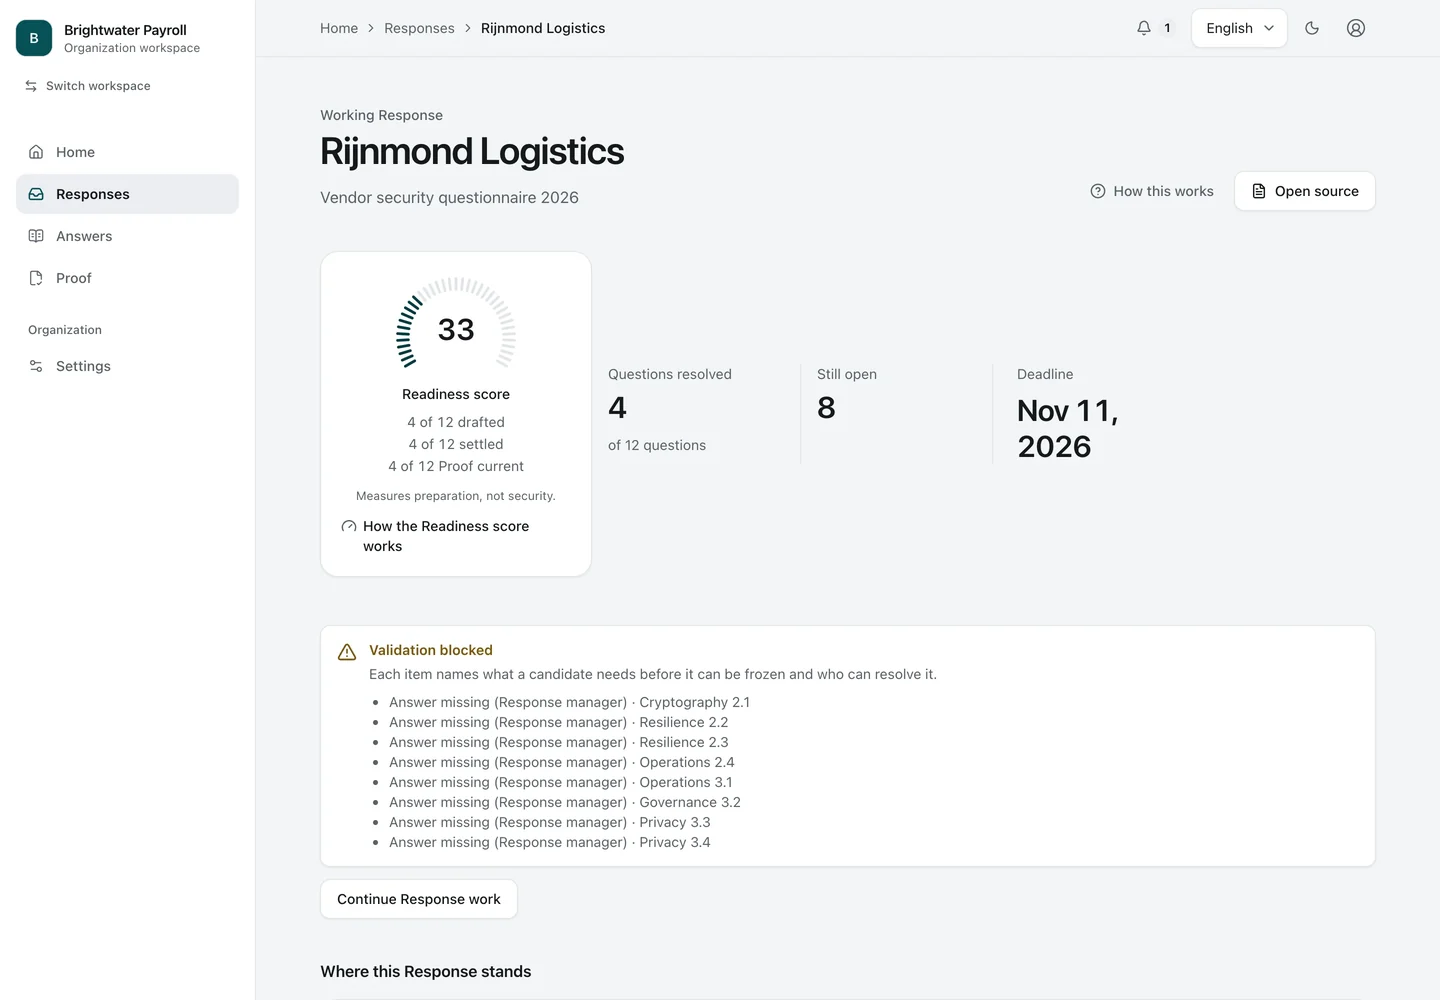The image size is (1440, 1000).
Task: Open notifications with the bell icon
Action: (1144, 28)
